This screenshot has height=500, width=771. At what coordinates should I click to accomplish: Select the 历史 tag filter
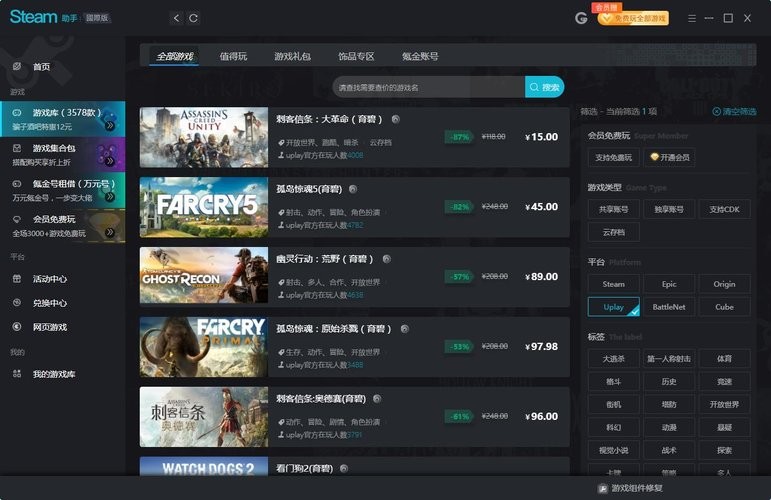pos(669,382)
